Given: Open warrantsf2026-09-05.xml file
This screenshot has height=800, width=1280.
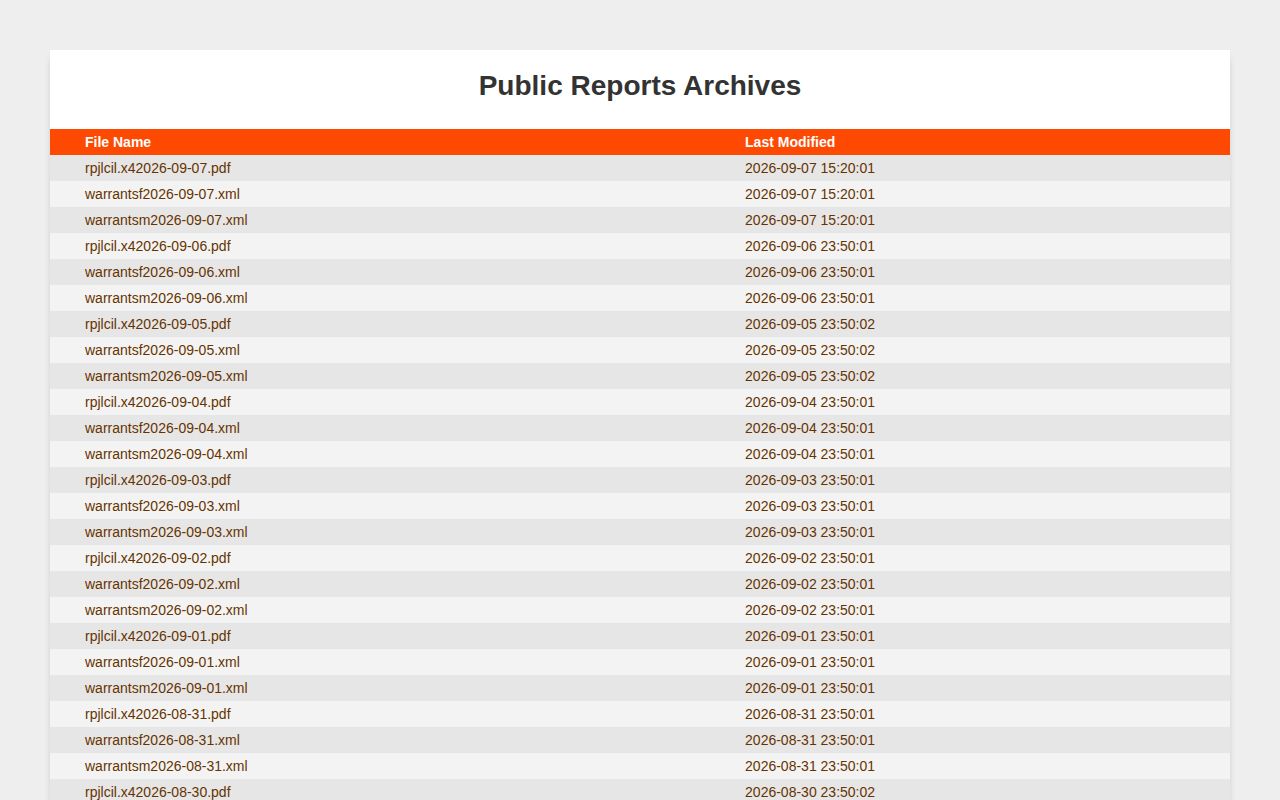Looking at the screenshot, I should pos(162,350).
